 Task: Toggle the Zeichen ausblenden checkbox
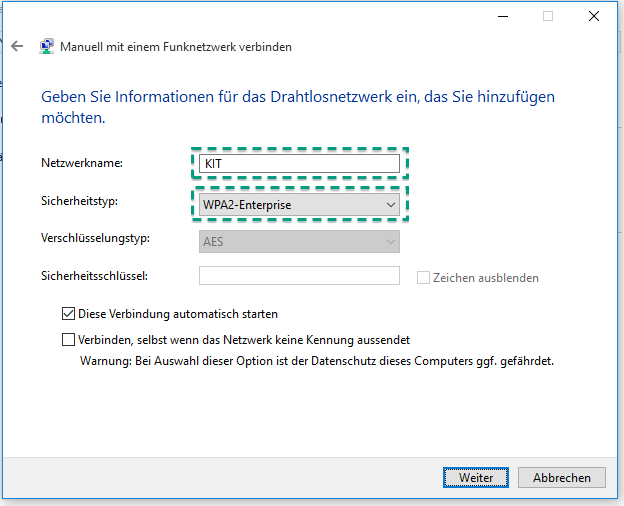[423, 277]
